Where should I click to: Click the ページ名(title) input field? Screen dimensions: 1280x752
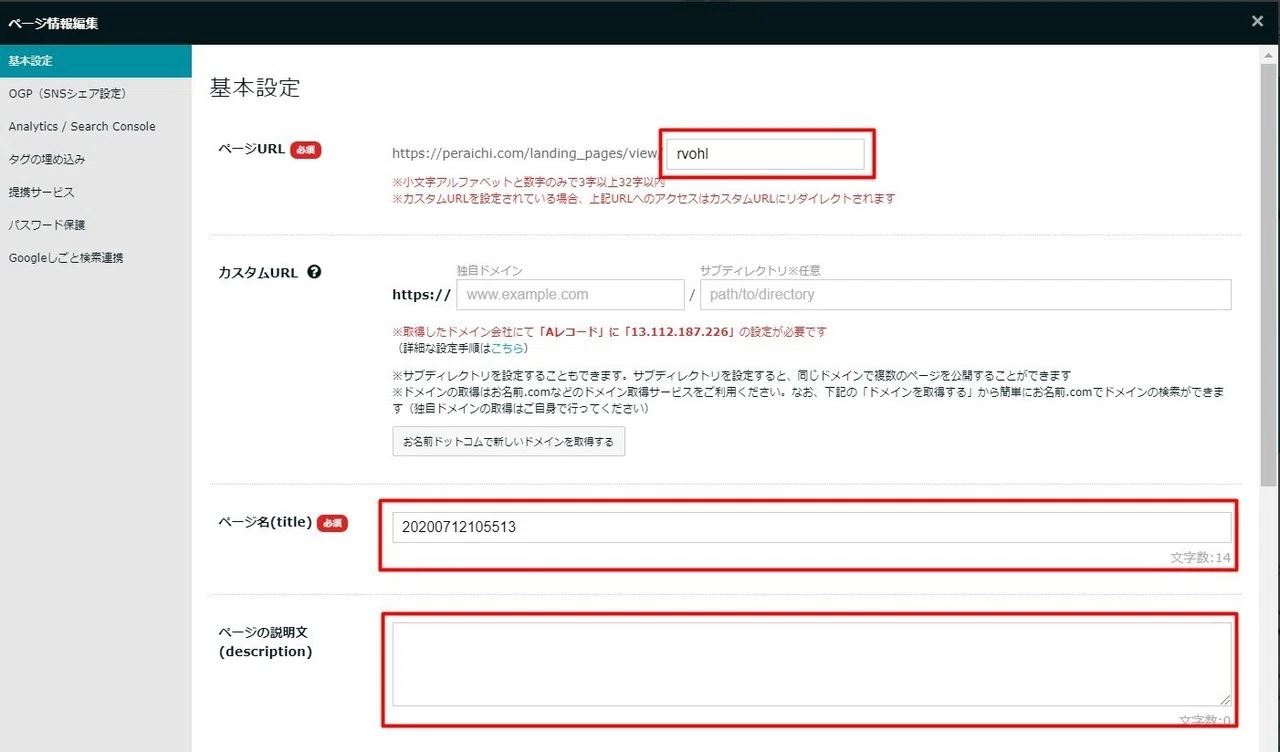(x=811, y=527)
